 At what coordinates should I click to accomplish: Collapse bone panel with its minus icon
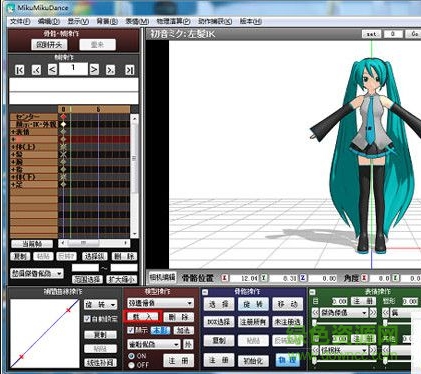(x=205, y=292)
